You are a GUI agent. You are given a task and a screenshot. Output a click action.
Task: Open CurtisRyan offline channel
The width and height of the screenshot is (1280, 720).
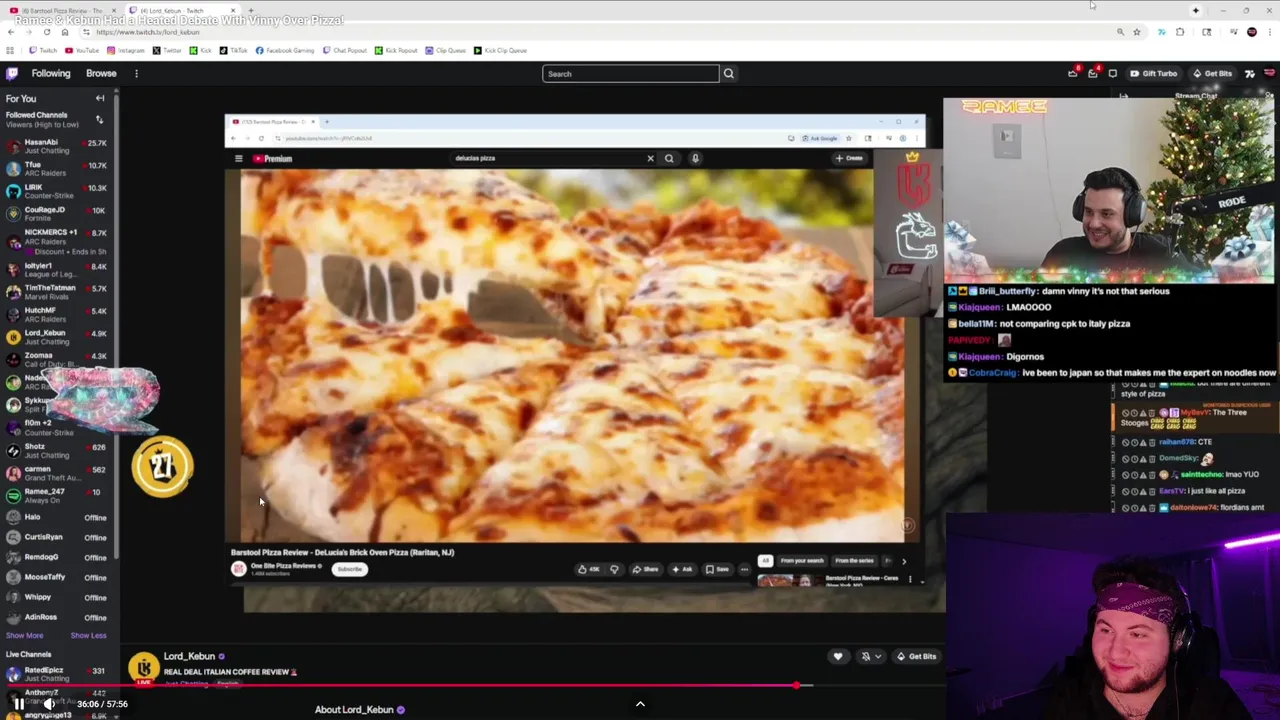coord(57,537)
